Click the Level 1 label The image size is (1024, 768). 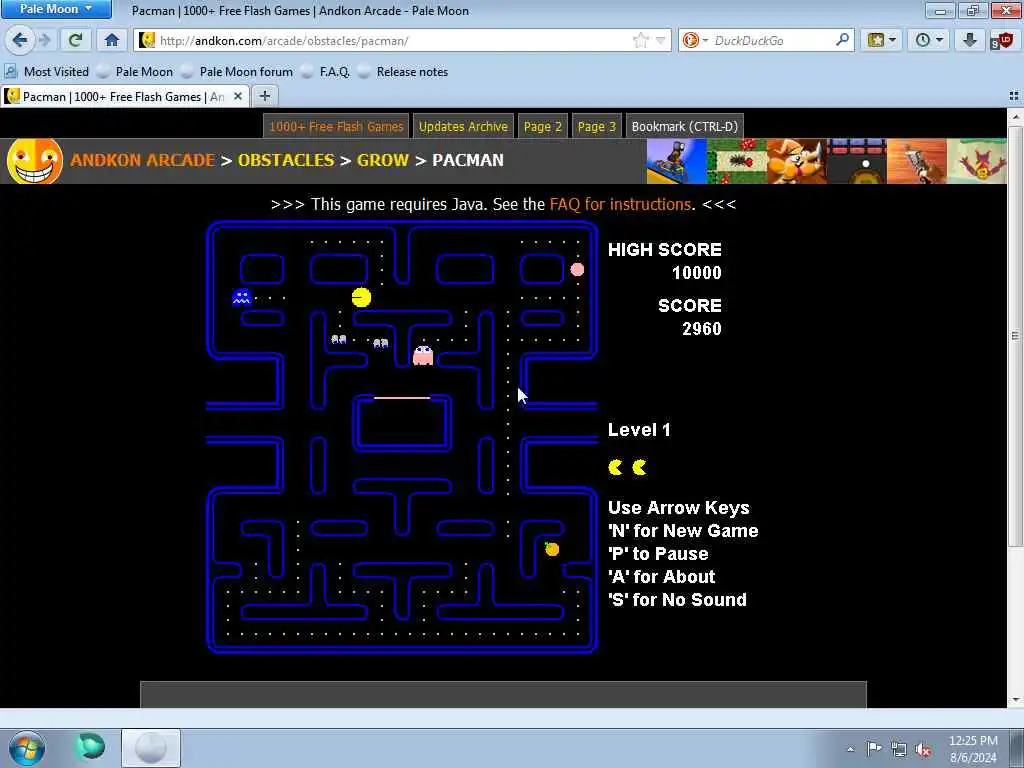(x=639, y=430)
